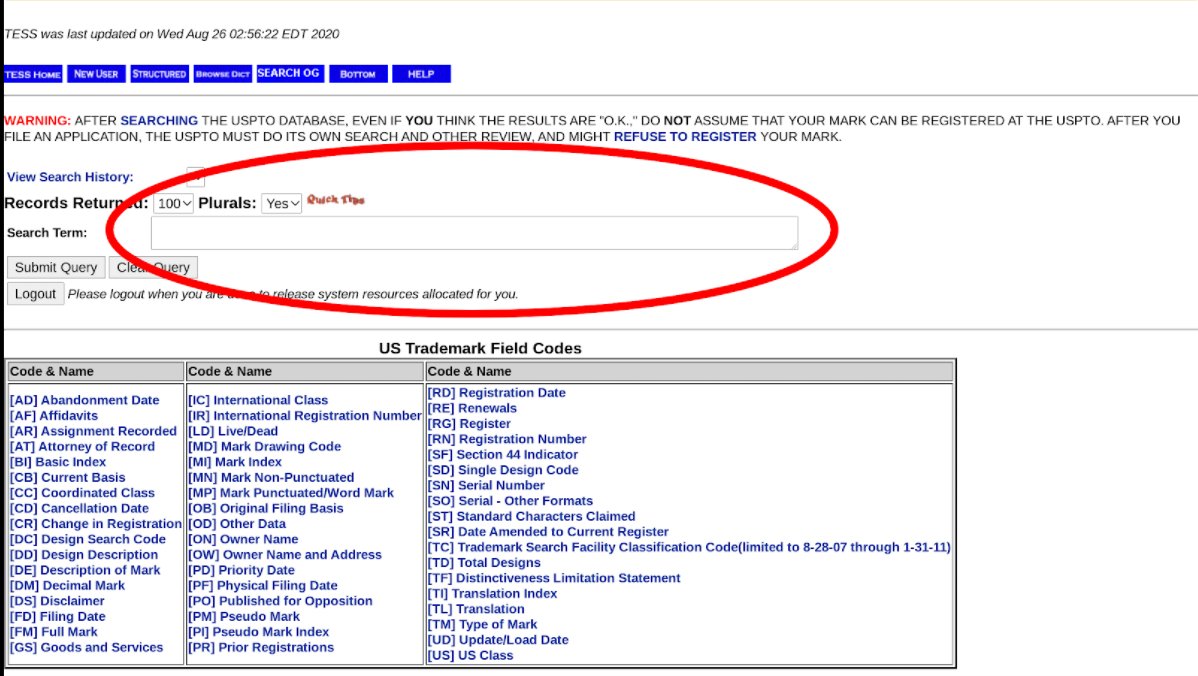This screenshot has height=676, width=1198.
Task: Open [DD] Design Description link
Action: [83, 555]
